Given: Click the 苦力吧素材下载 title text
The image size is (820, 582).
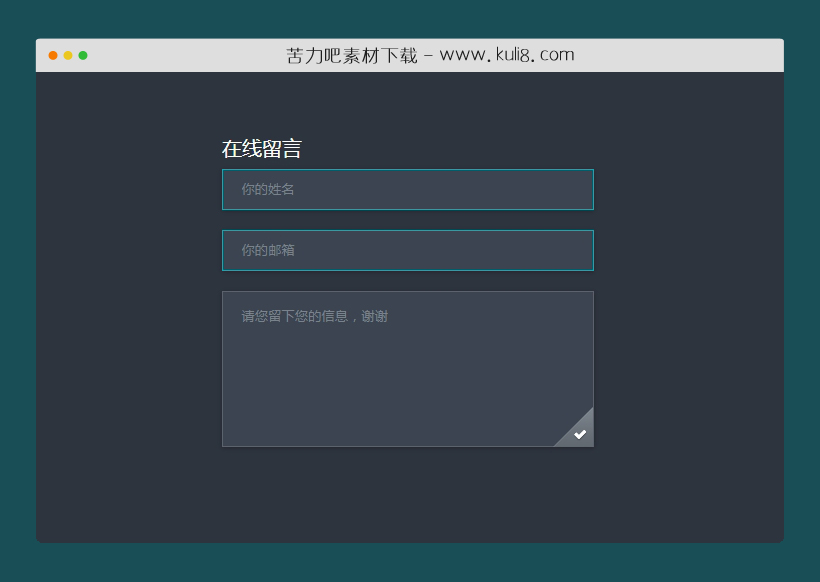Looking at the screenshot, I should pyautogui.click(x=355, y=54).
